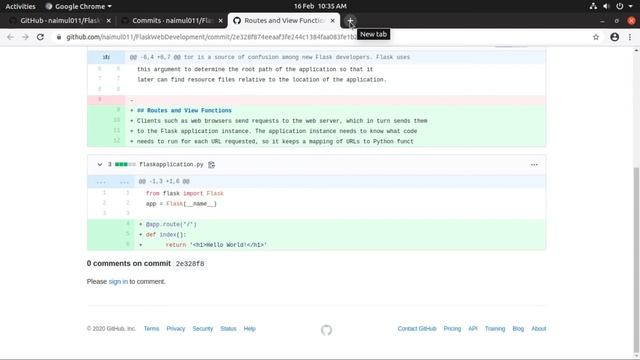The height and width of the screenshot is (360, 640).
Task: Click the flaskapplication.py file name
Action: coord(171,164)
